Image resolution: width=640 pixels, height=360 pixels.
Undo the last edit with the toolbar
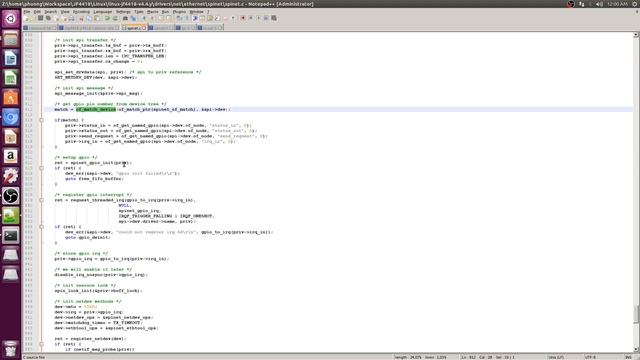coord(107,18)
